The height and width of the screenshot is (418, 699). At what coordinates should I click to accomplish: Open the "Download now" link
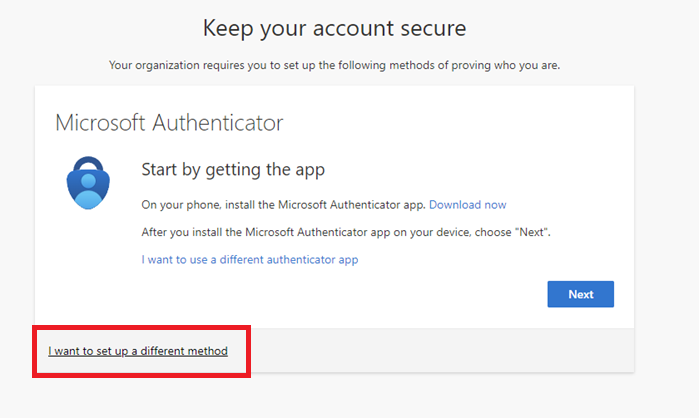tap(467, 205)
